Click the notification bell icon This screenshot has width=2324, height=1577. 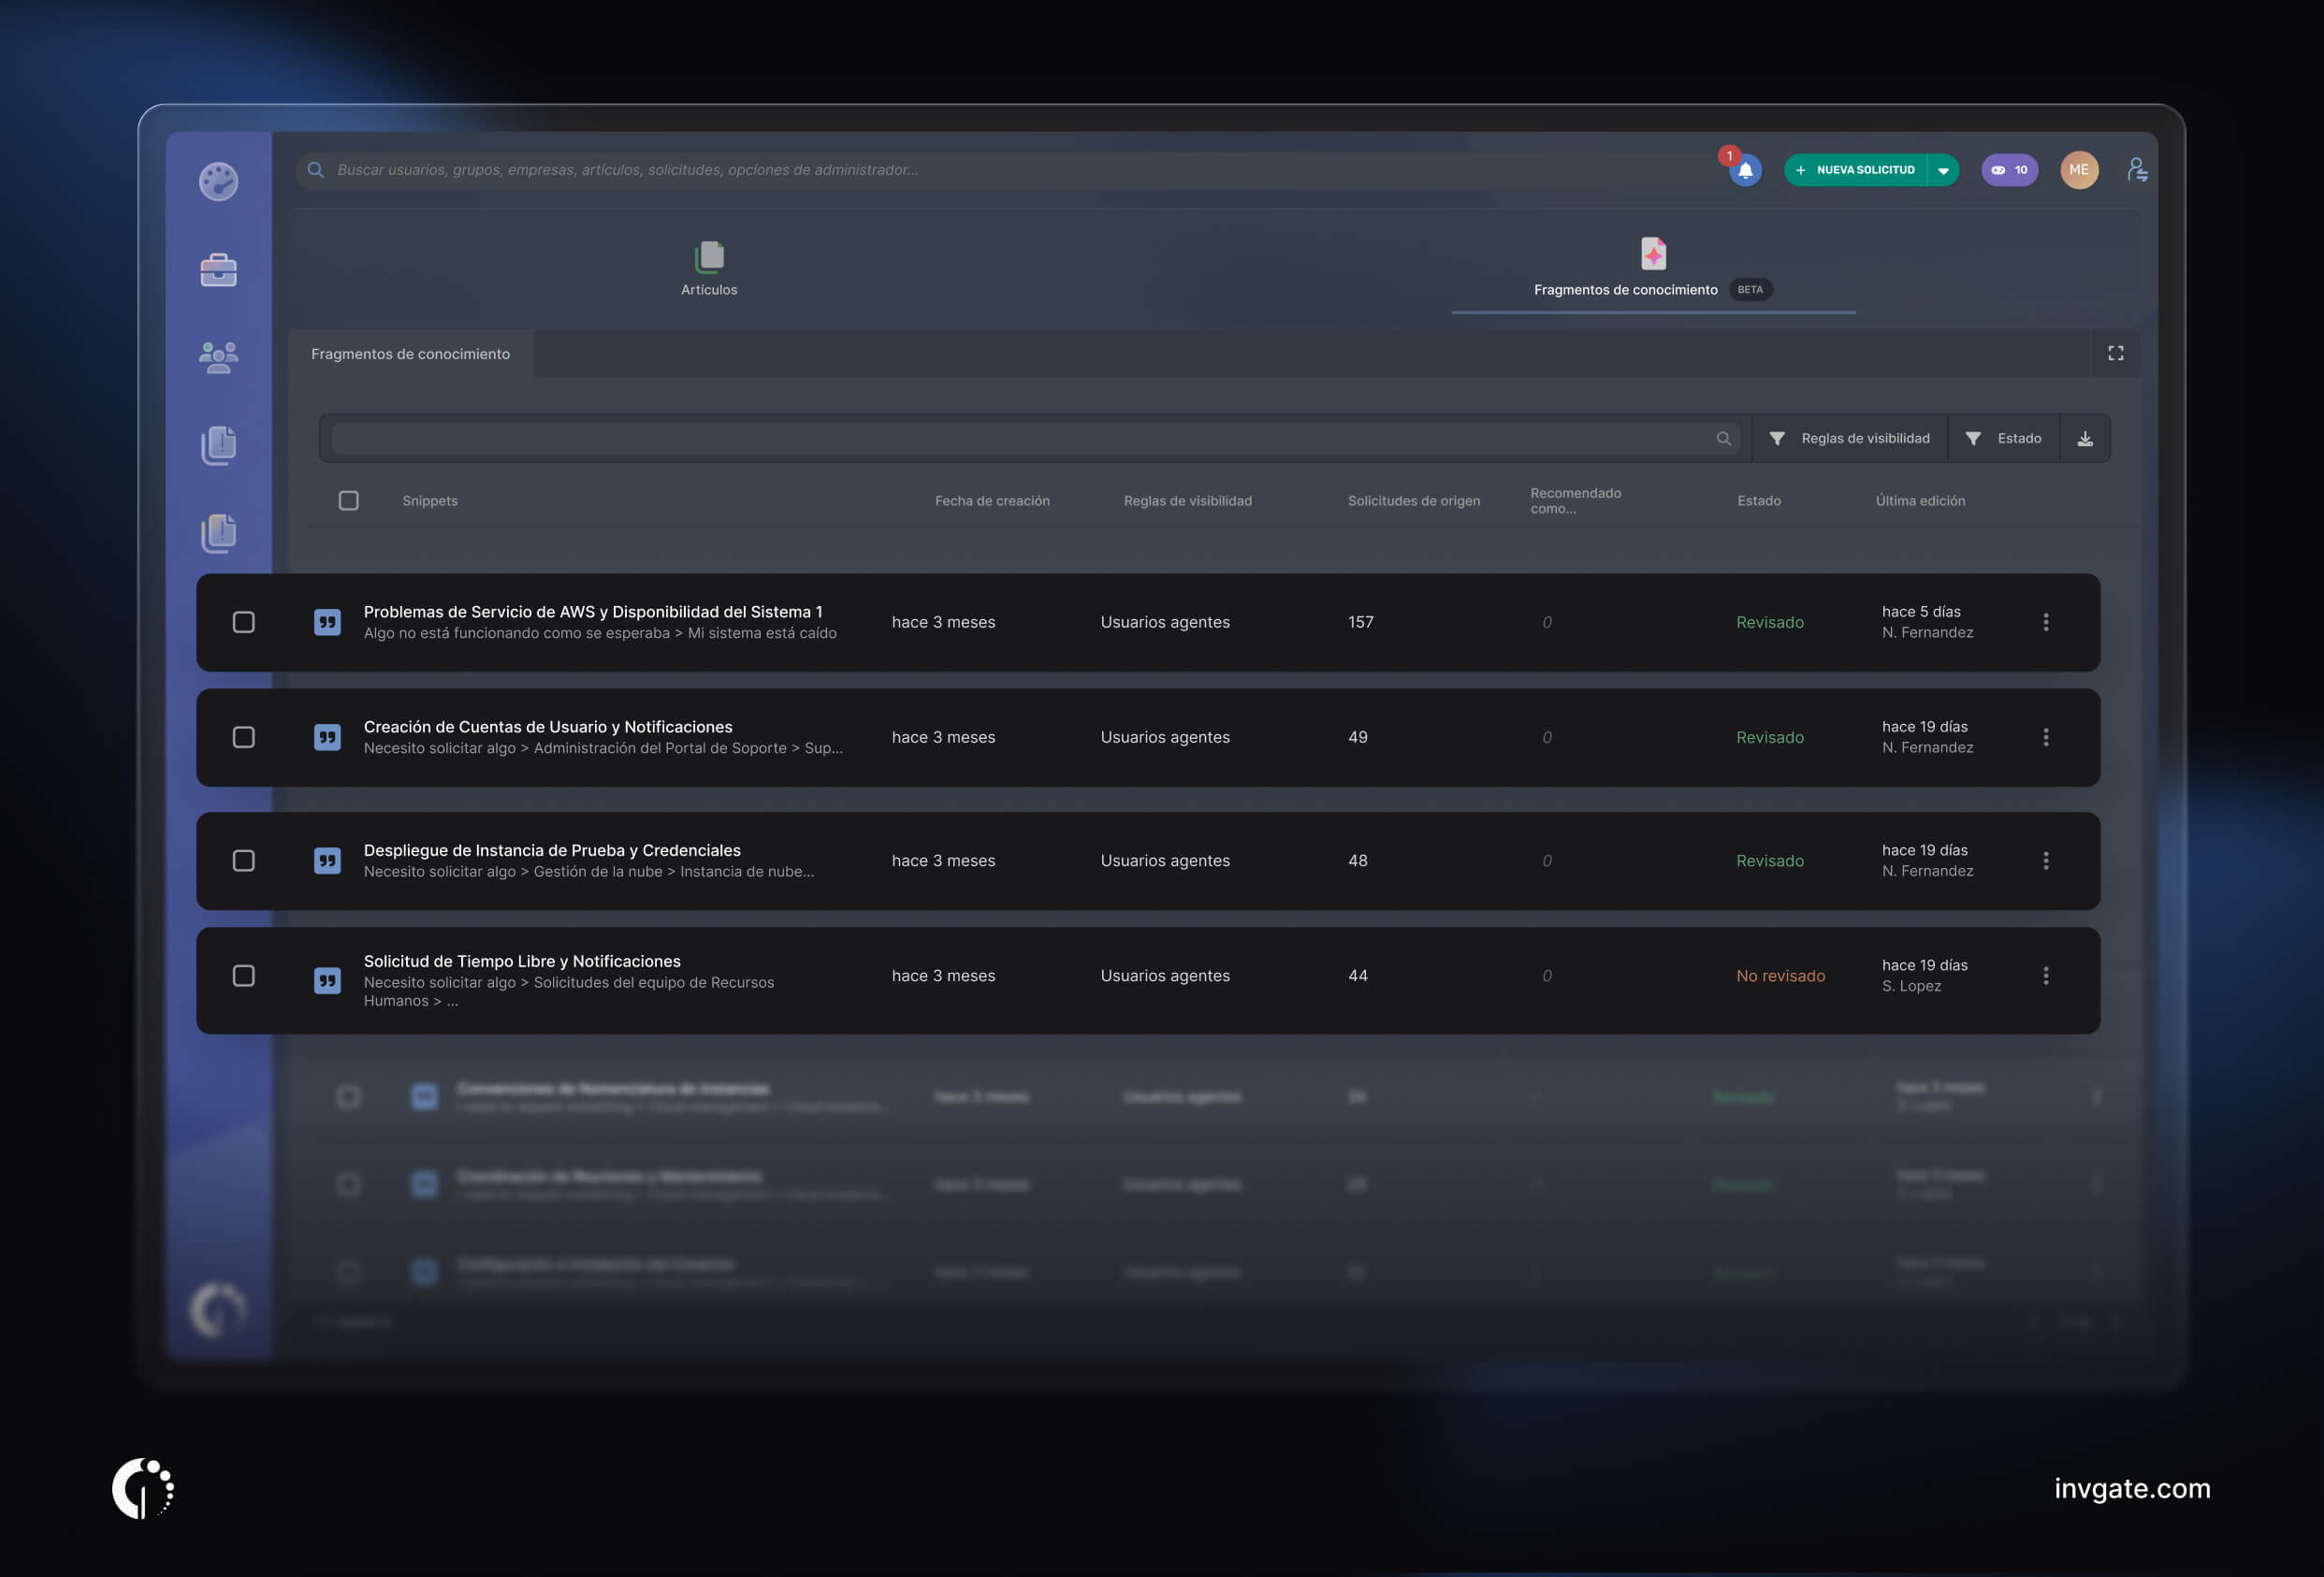point(1745,170)
